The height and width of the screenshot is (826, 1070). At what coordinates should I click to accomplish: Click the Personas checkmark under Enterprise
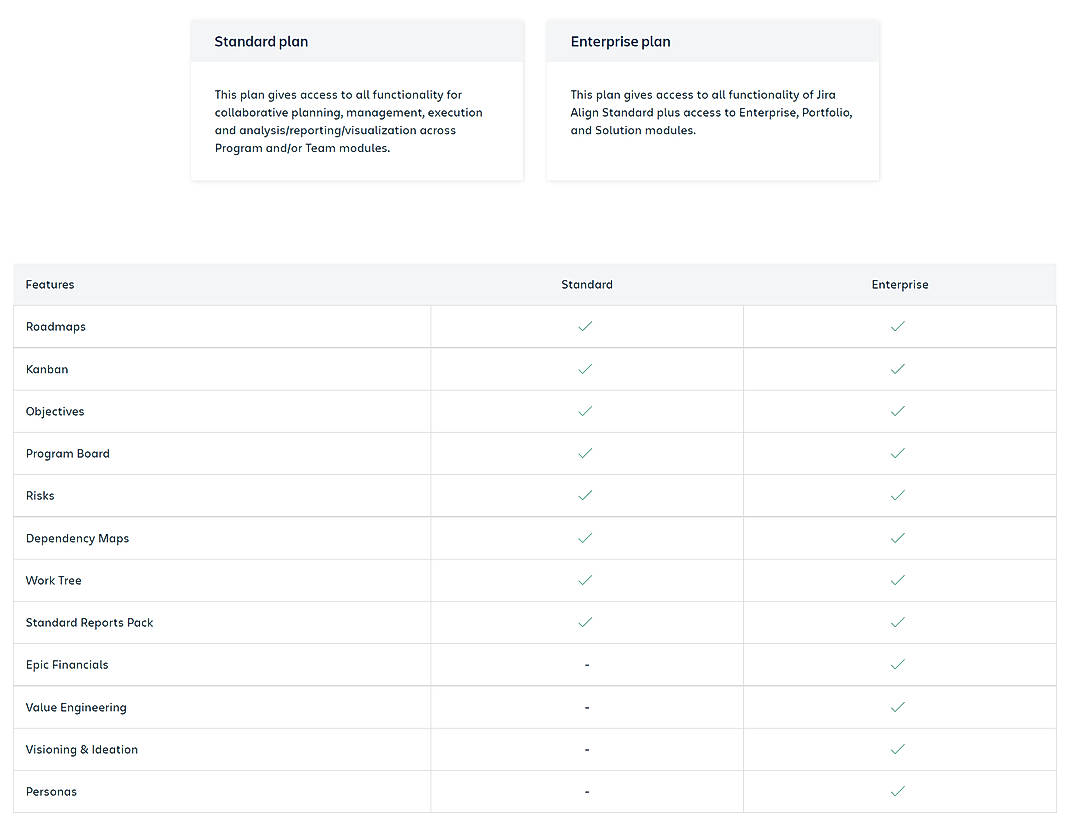898,791
